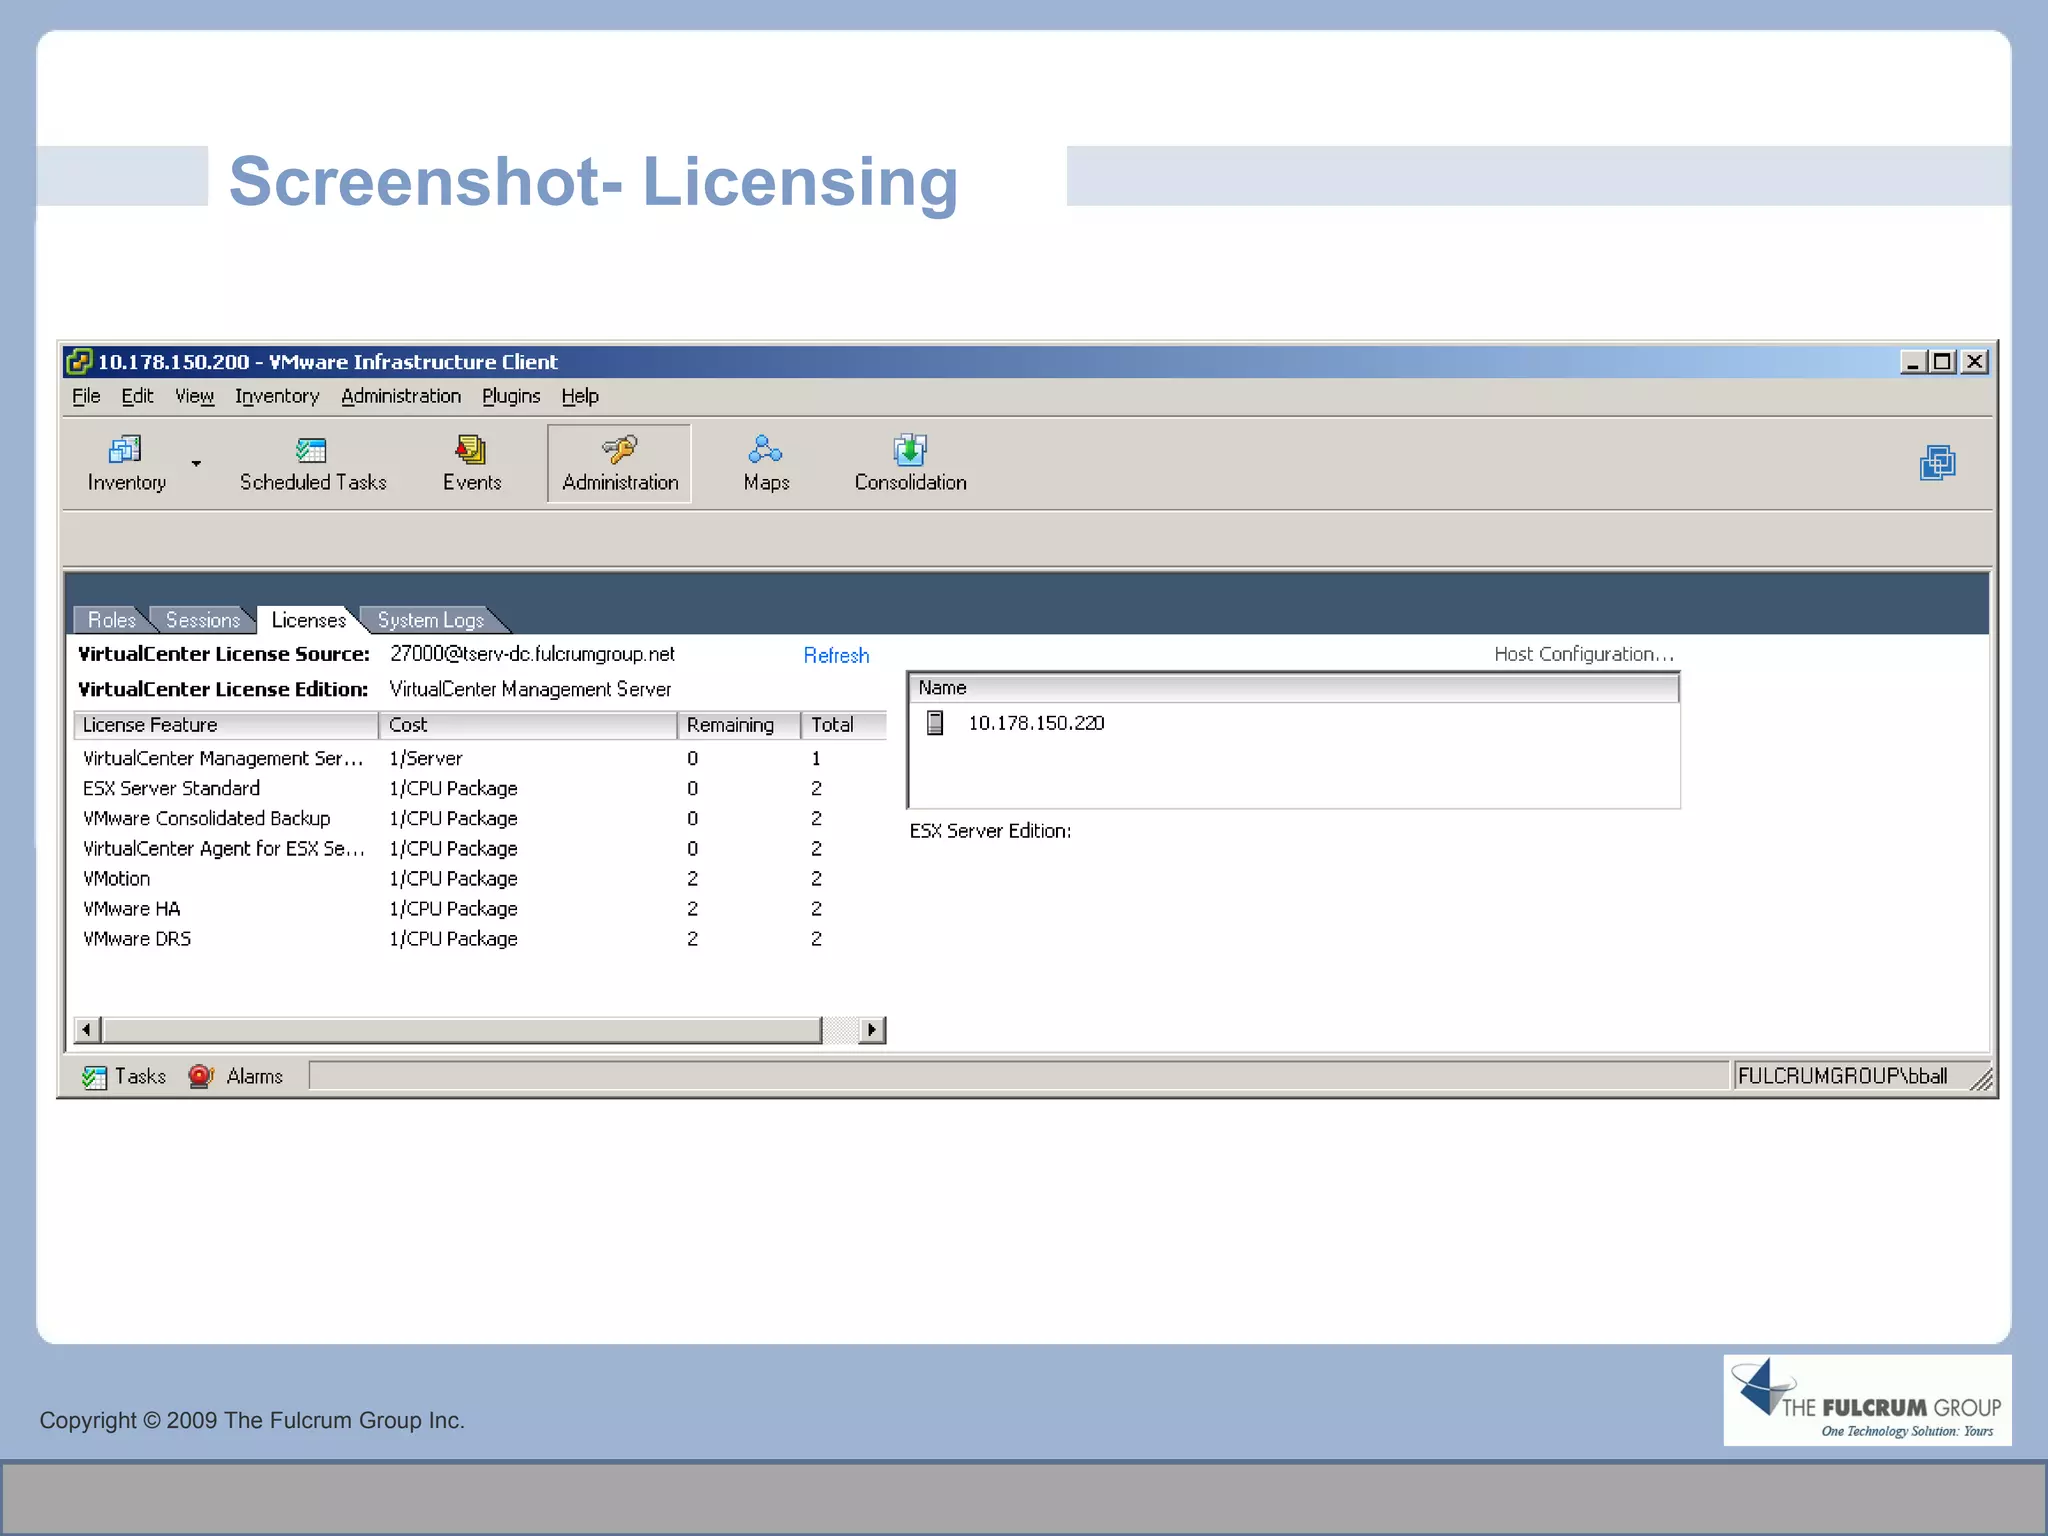This screenshot has height=1536, width=2048.
Task: Expand the Inventory dropdown arrow
Action: [196, 463]
